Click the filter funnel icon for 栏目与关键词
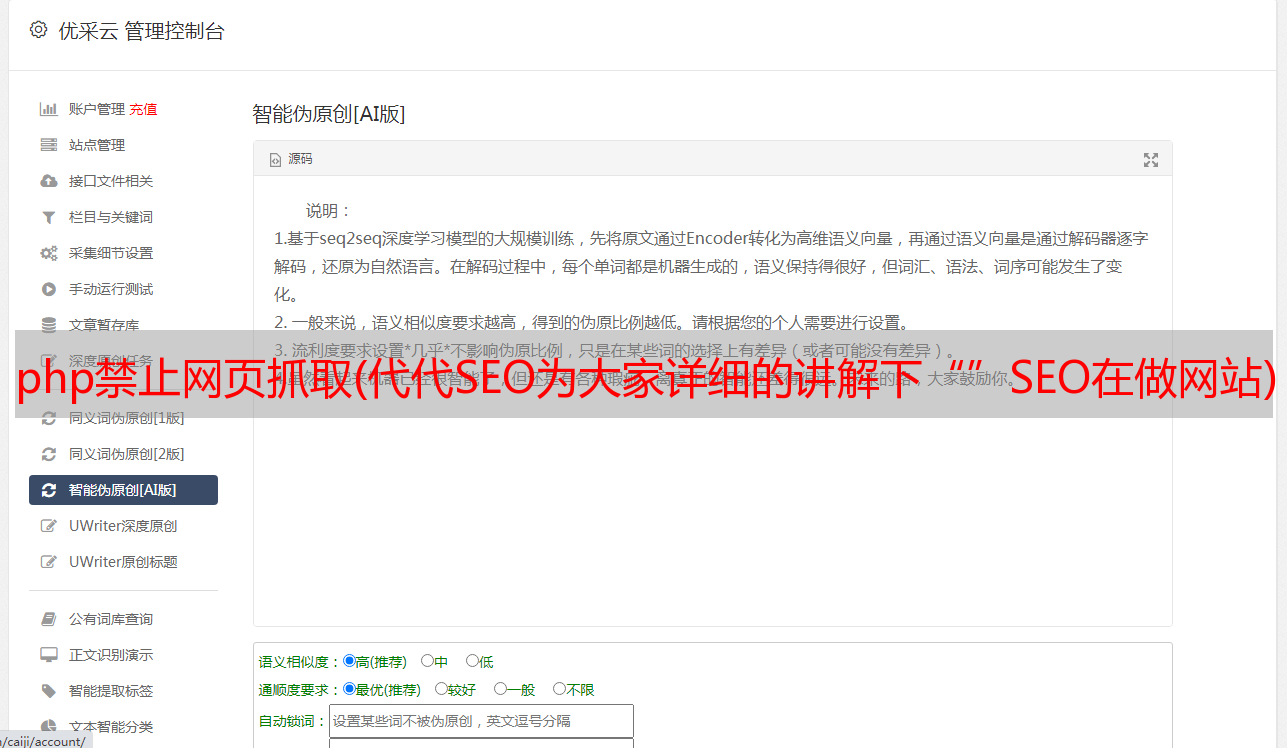 48,217
